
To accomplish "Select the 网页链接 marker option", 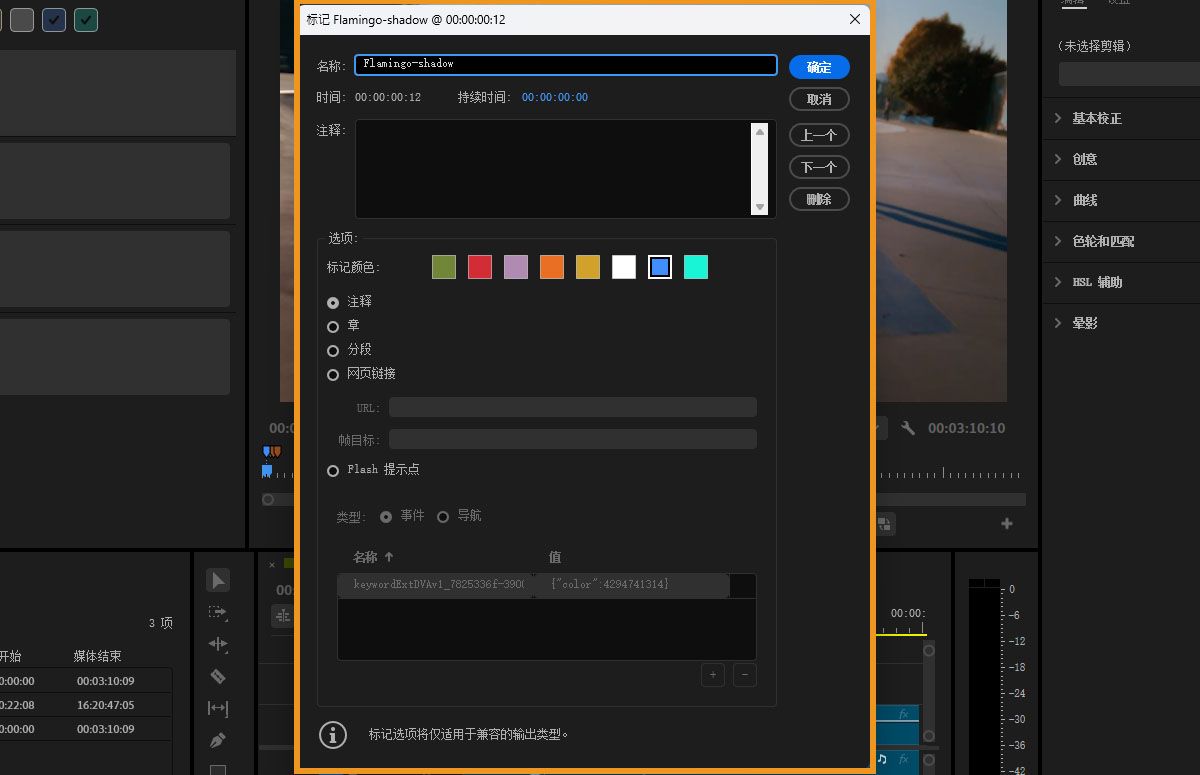I will [x=333, y=374].
